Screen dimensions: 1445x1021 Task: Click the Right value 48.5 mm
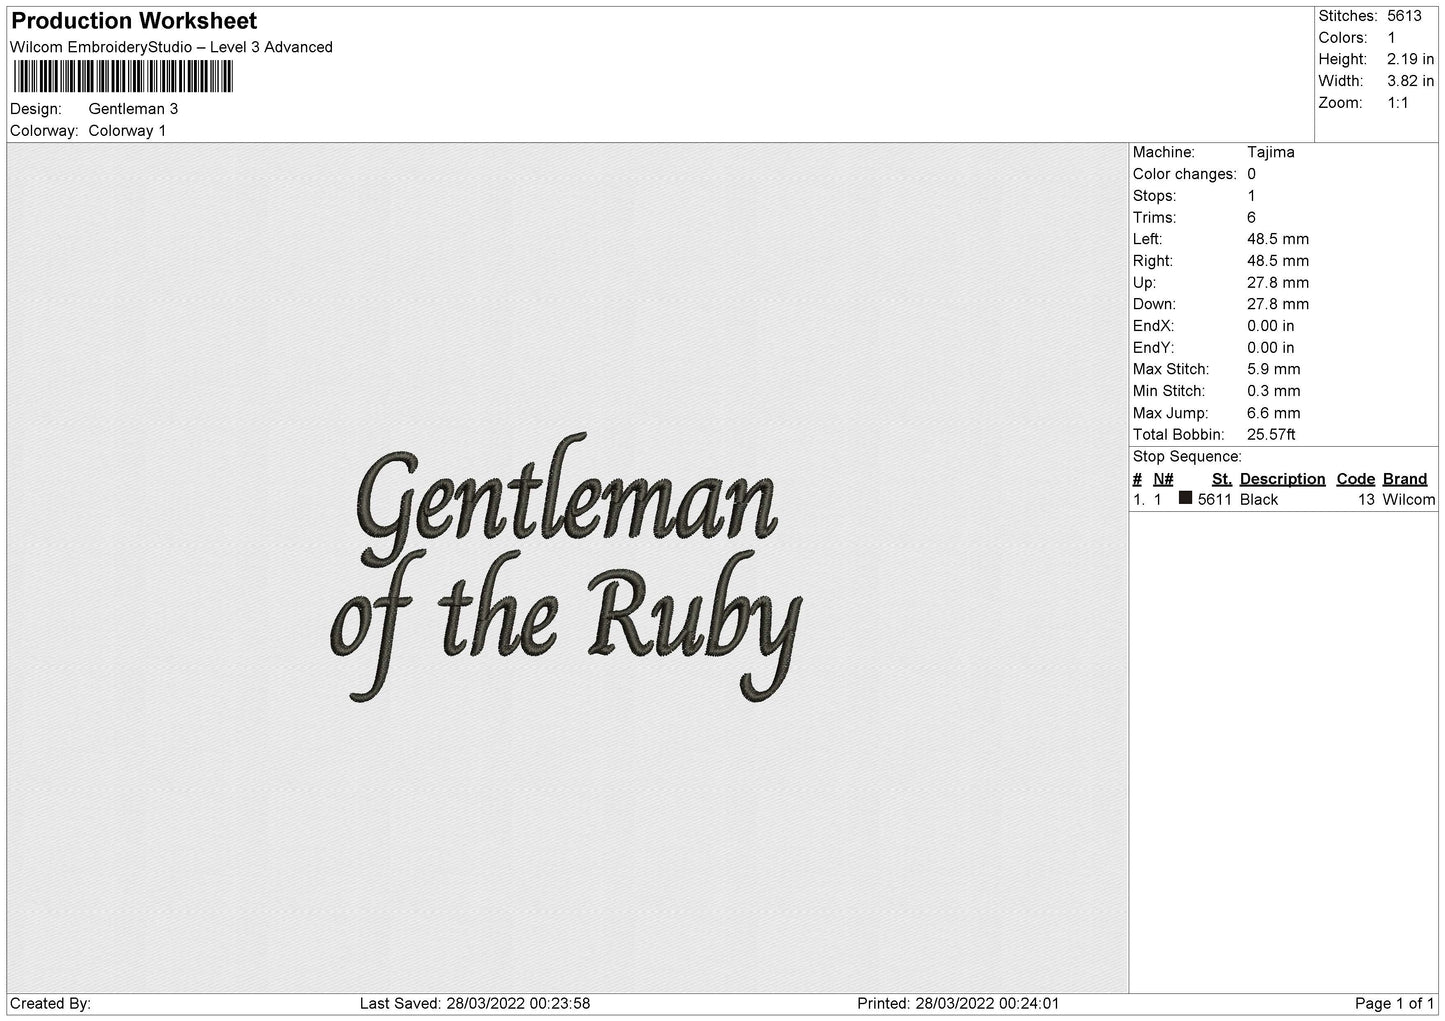1277,261
